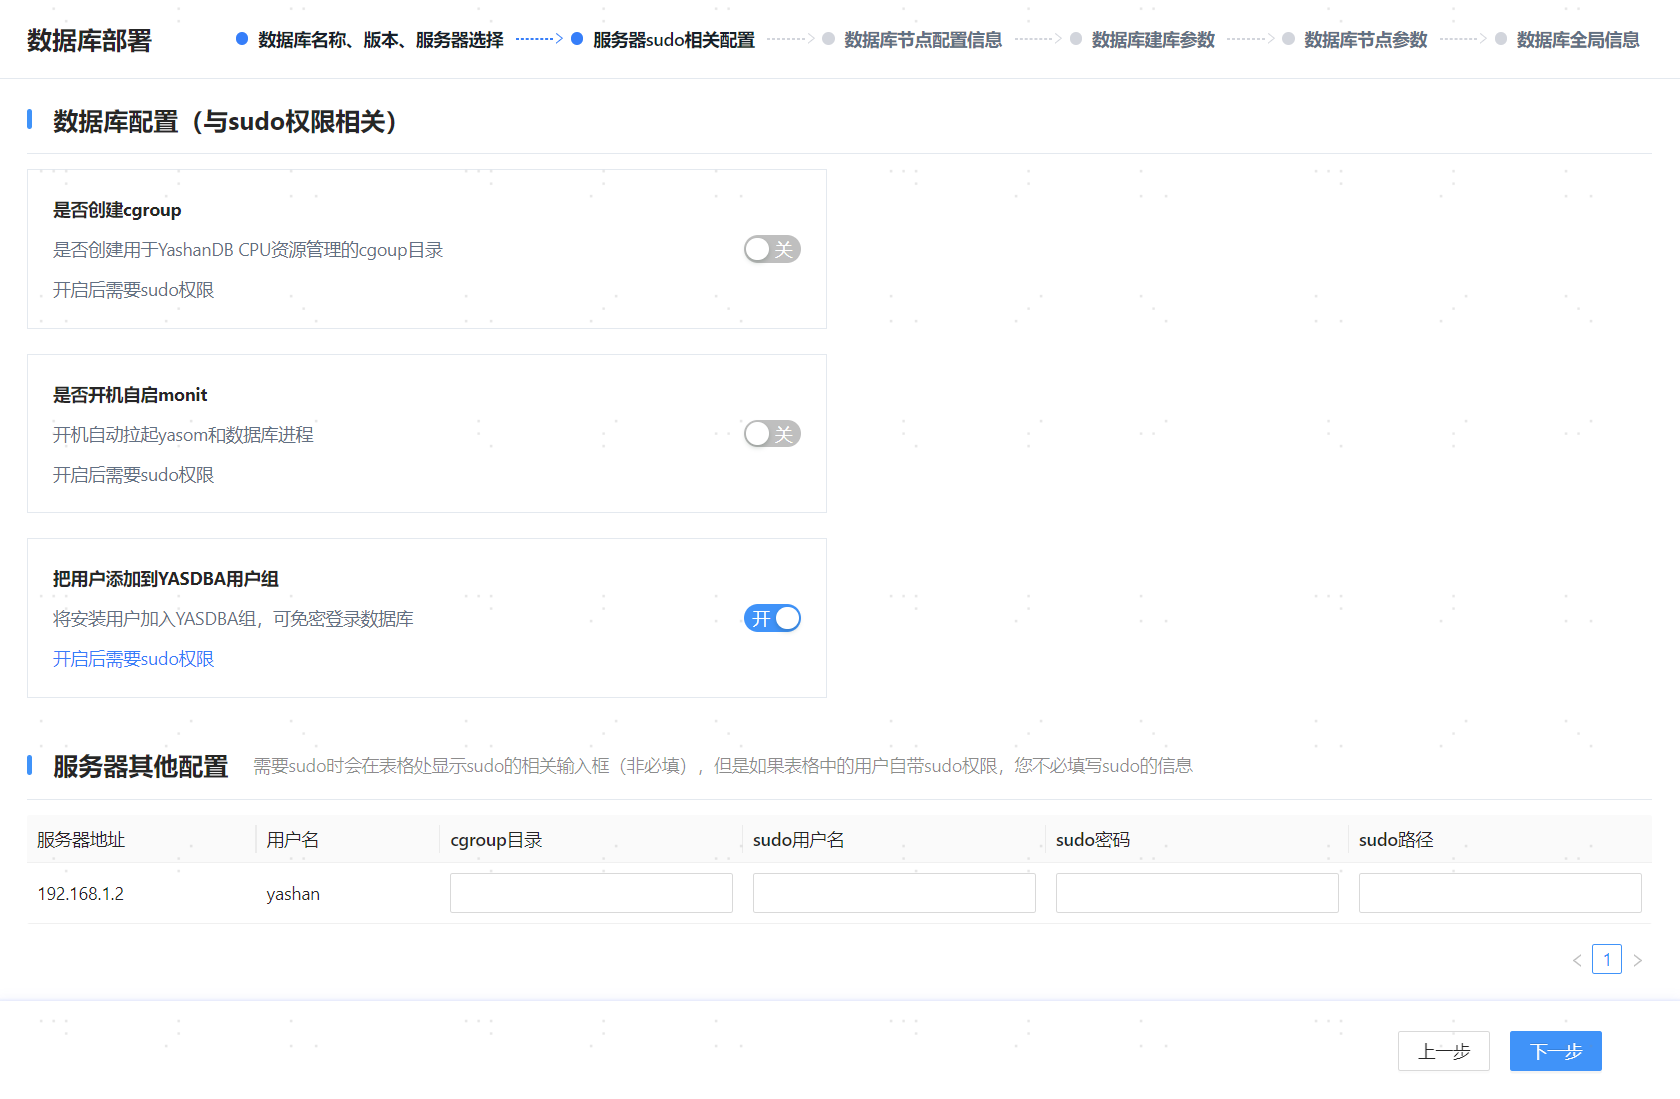Jump to step 数据库节点参数
1680x1099 pixels.
(1365, 40)
